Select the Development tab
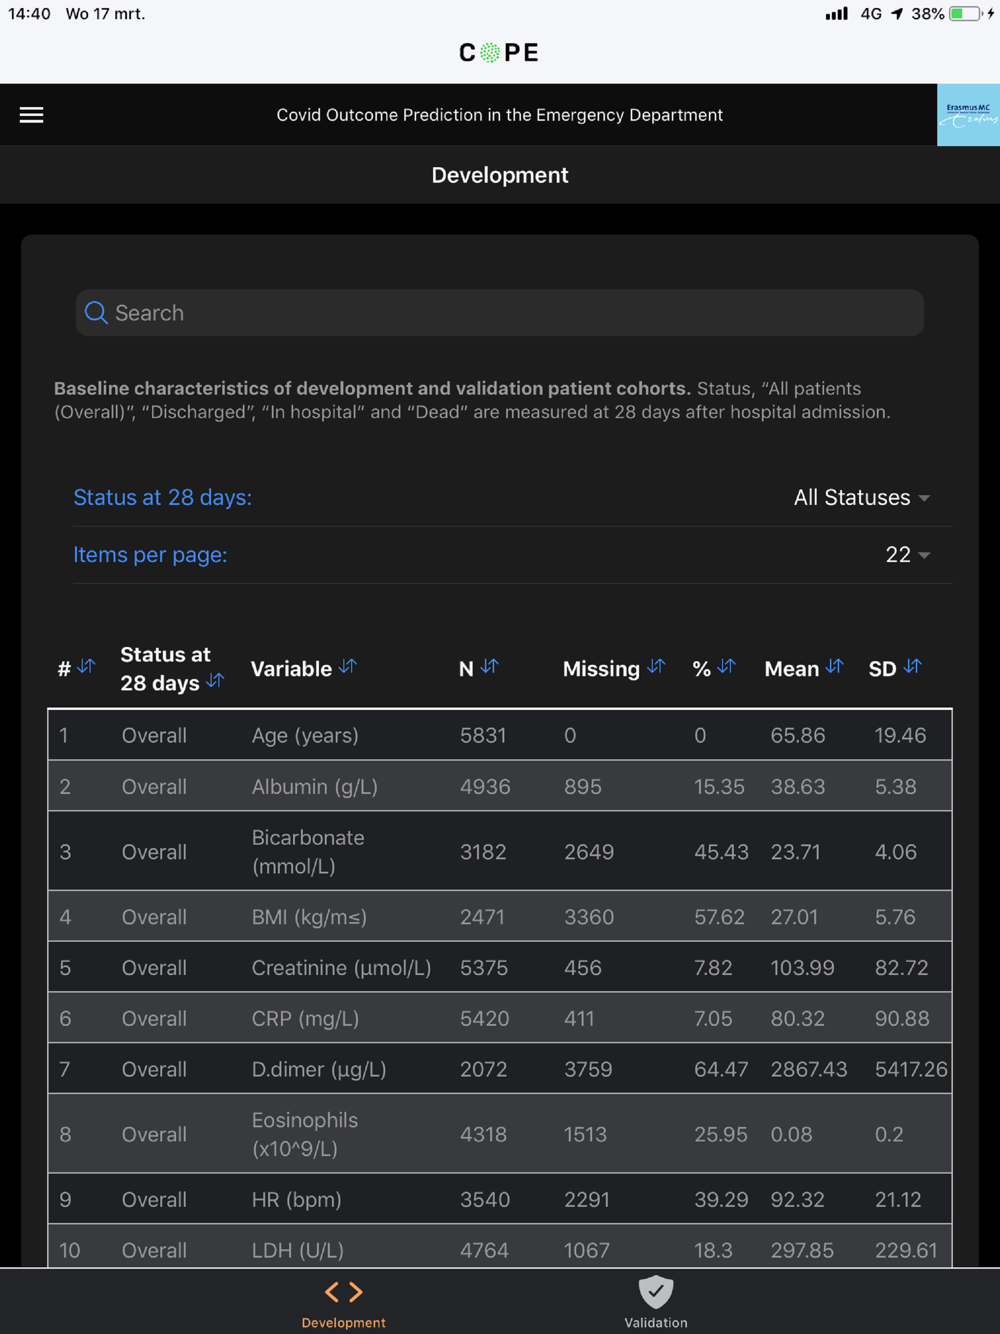The width and height of the screenshot is (1000, 1334). point(343,1302)
